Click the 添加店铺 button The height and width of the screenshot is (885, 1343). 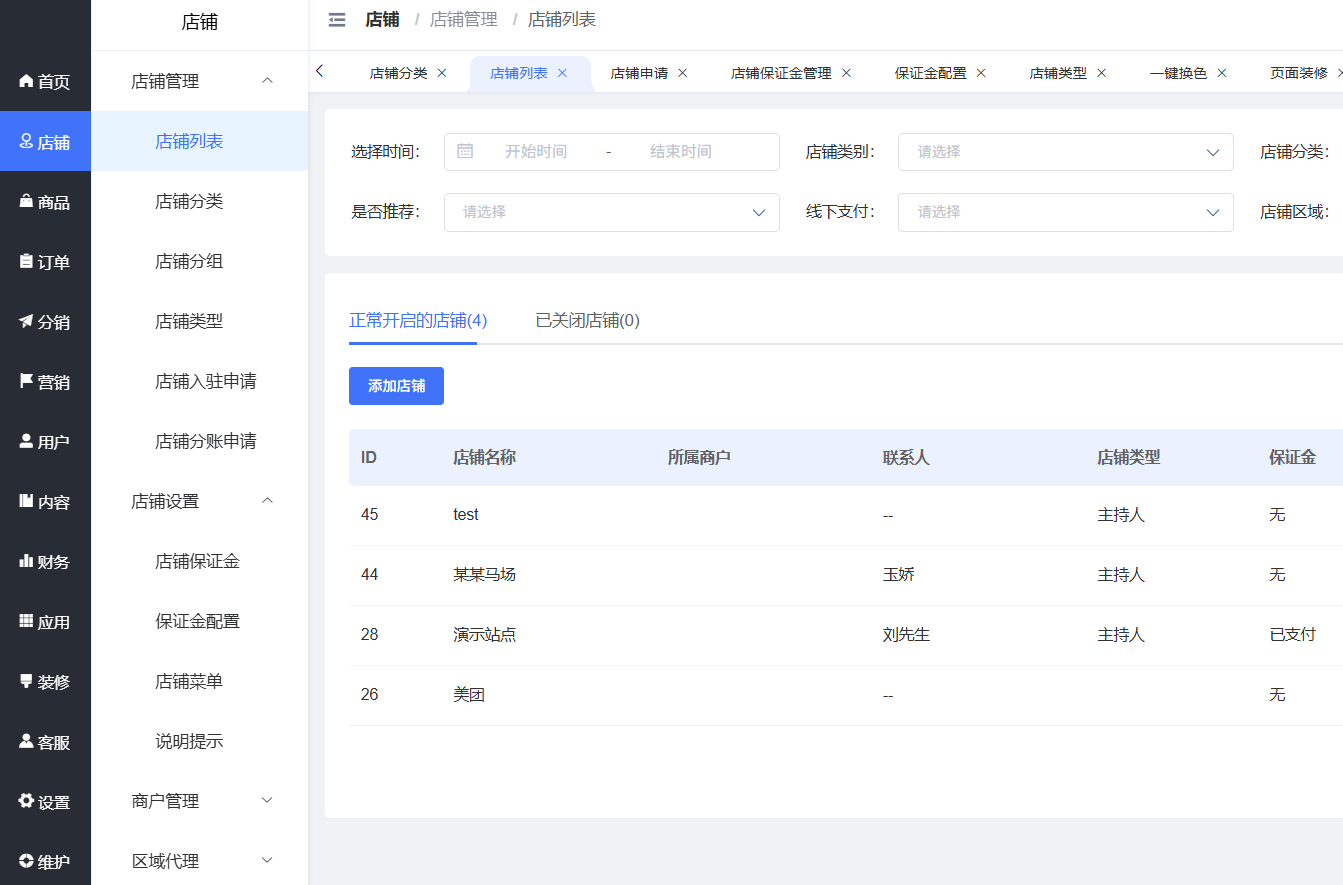pos(396,386)
